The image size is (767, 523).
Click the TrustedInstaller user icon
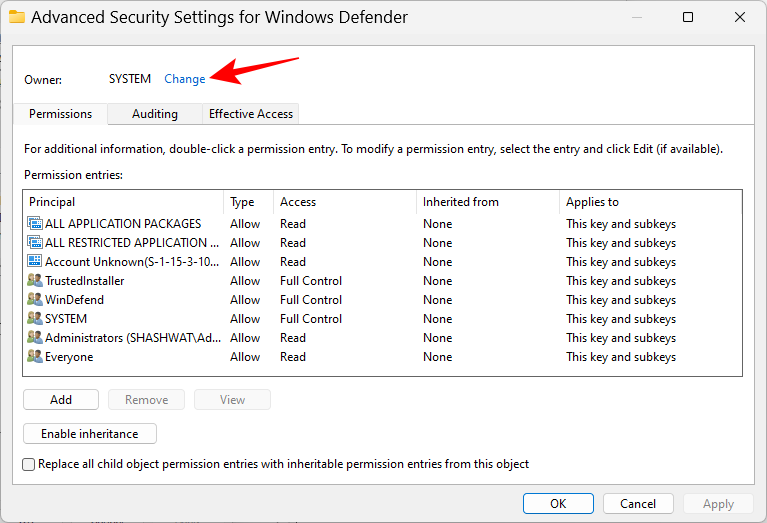coord(35,281)
